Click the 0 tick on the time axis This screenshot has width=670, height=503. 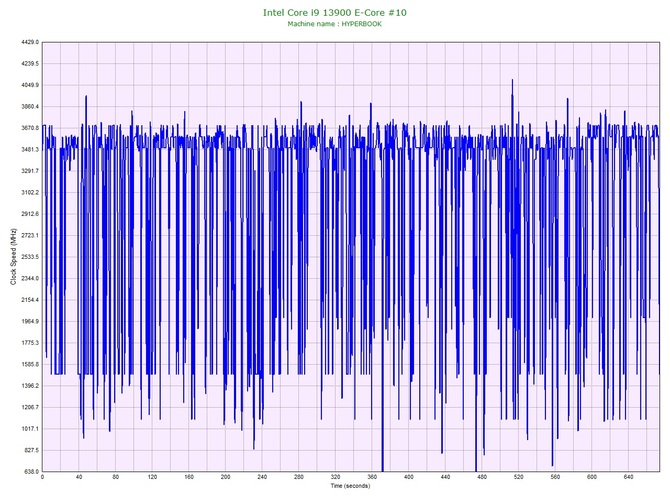42,477
